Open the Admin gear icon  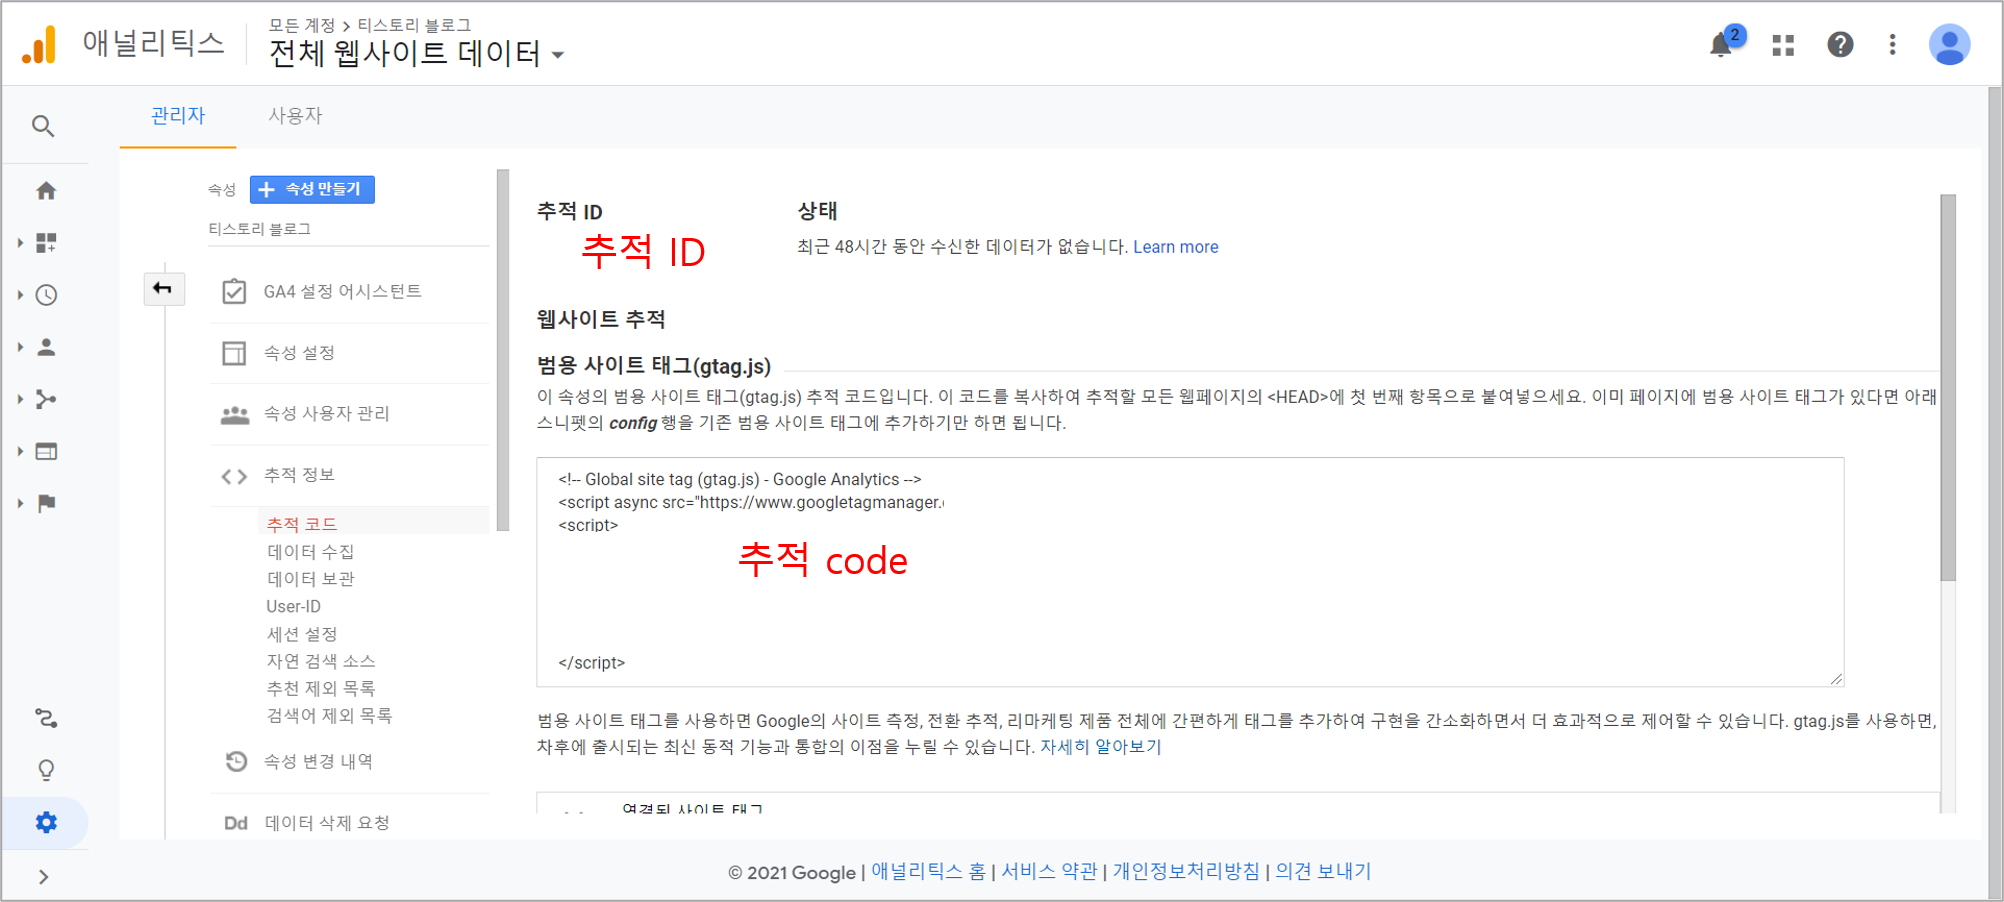pos(46,822)
